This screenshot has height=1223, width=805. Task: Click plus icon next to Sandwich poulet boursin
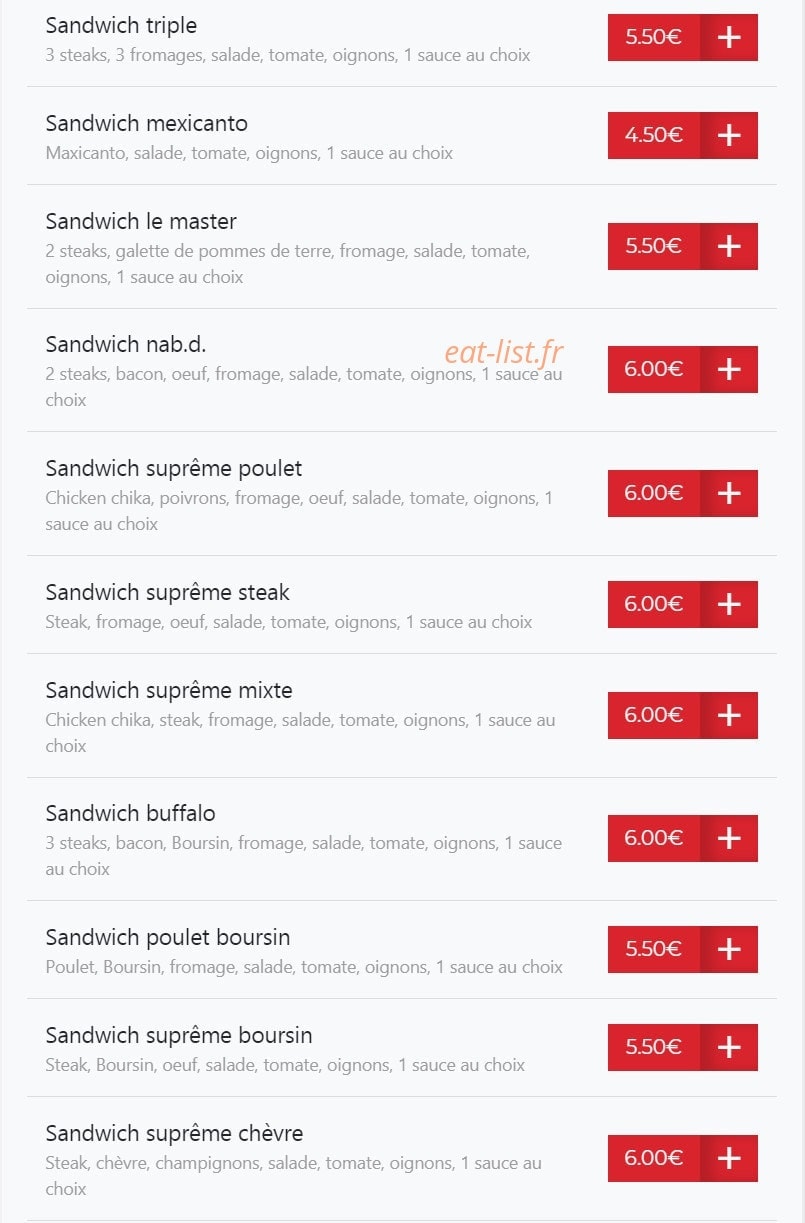point(729,949)
